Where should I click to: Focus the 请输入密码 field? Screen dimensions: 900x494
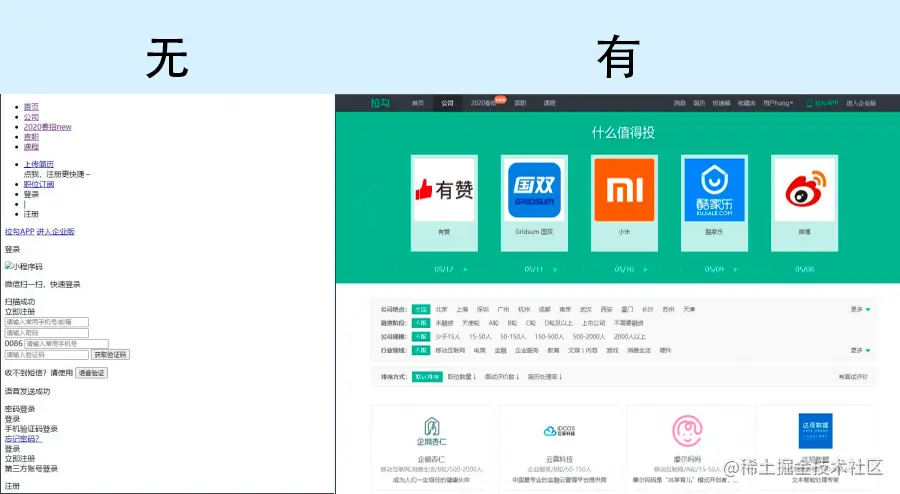coord(46,333)
